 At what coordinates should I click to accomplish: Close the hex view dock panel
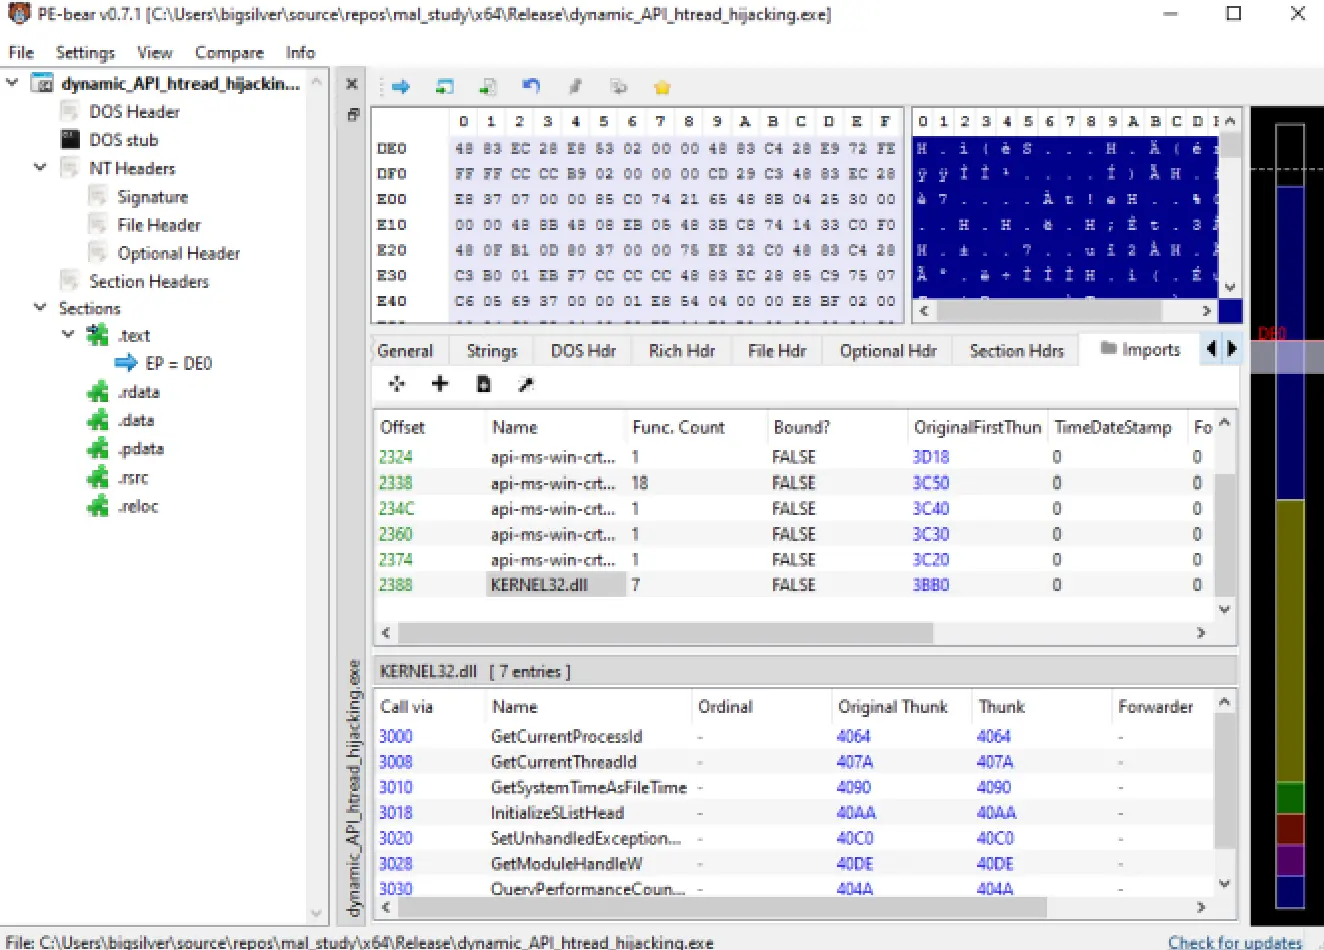pos(352,85)
